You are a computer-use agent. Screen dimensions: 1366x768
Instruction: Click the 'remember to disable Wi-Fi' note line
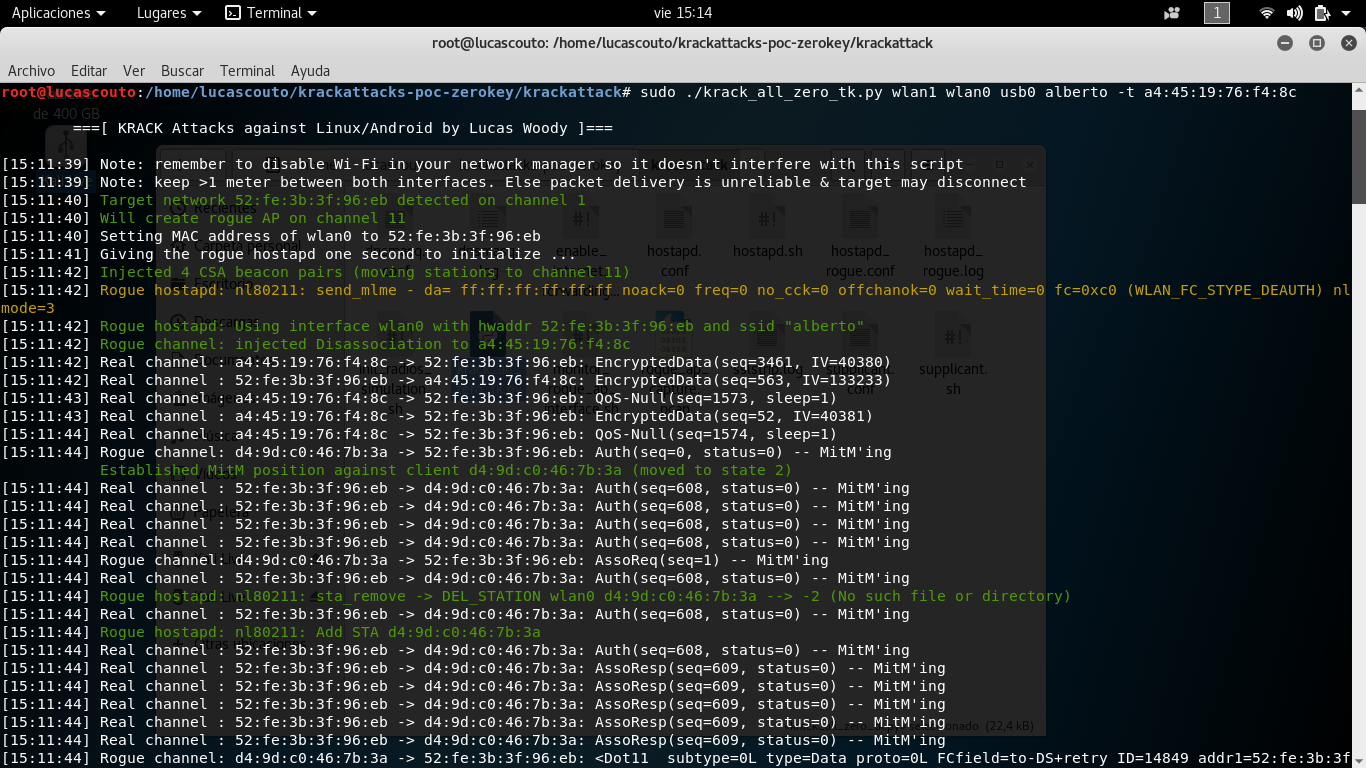[x=482, y=164]
